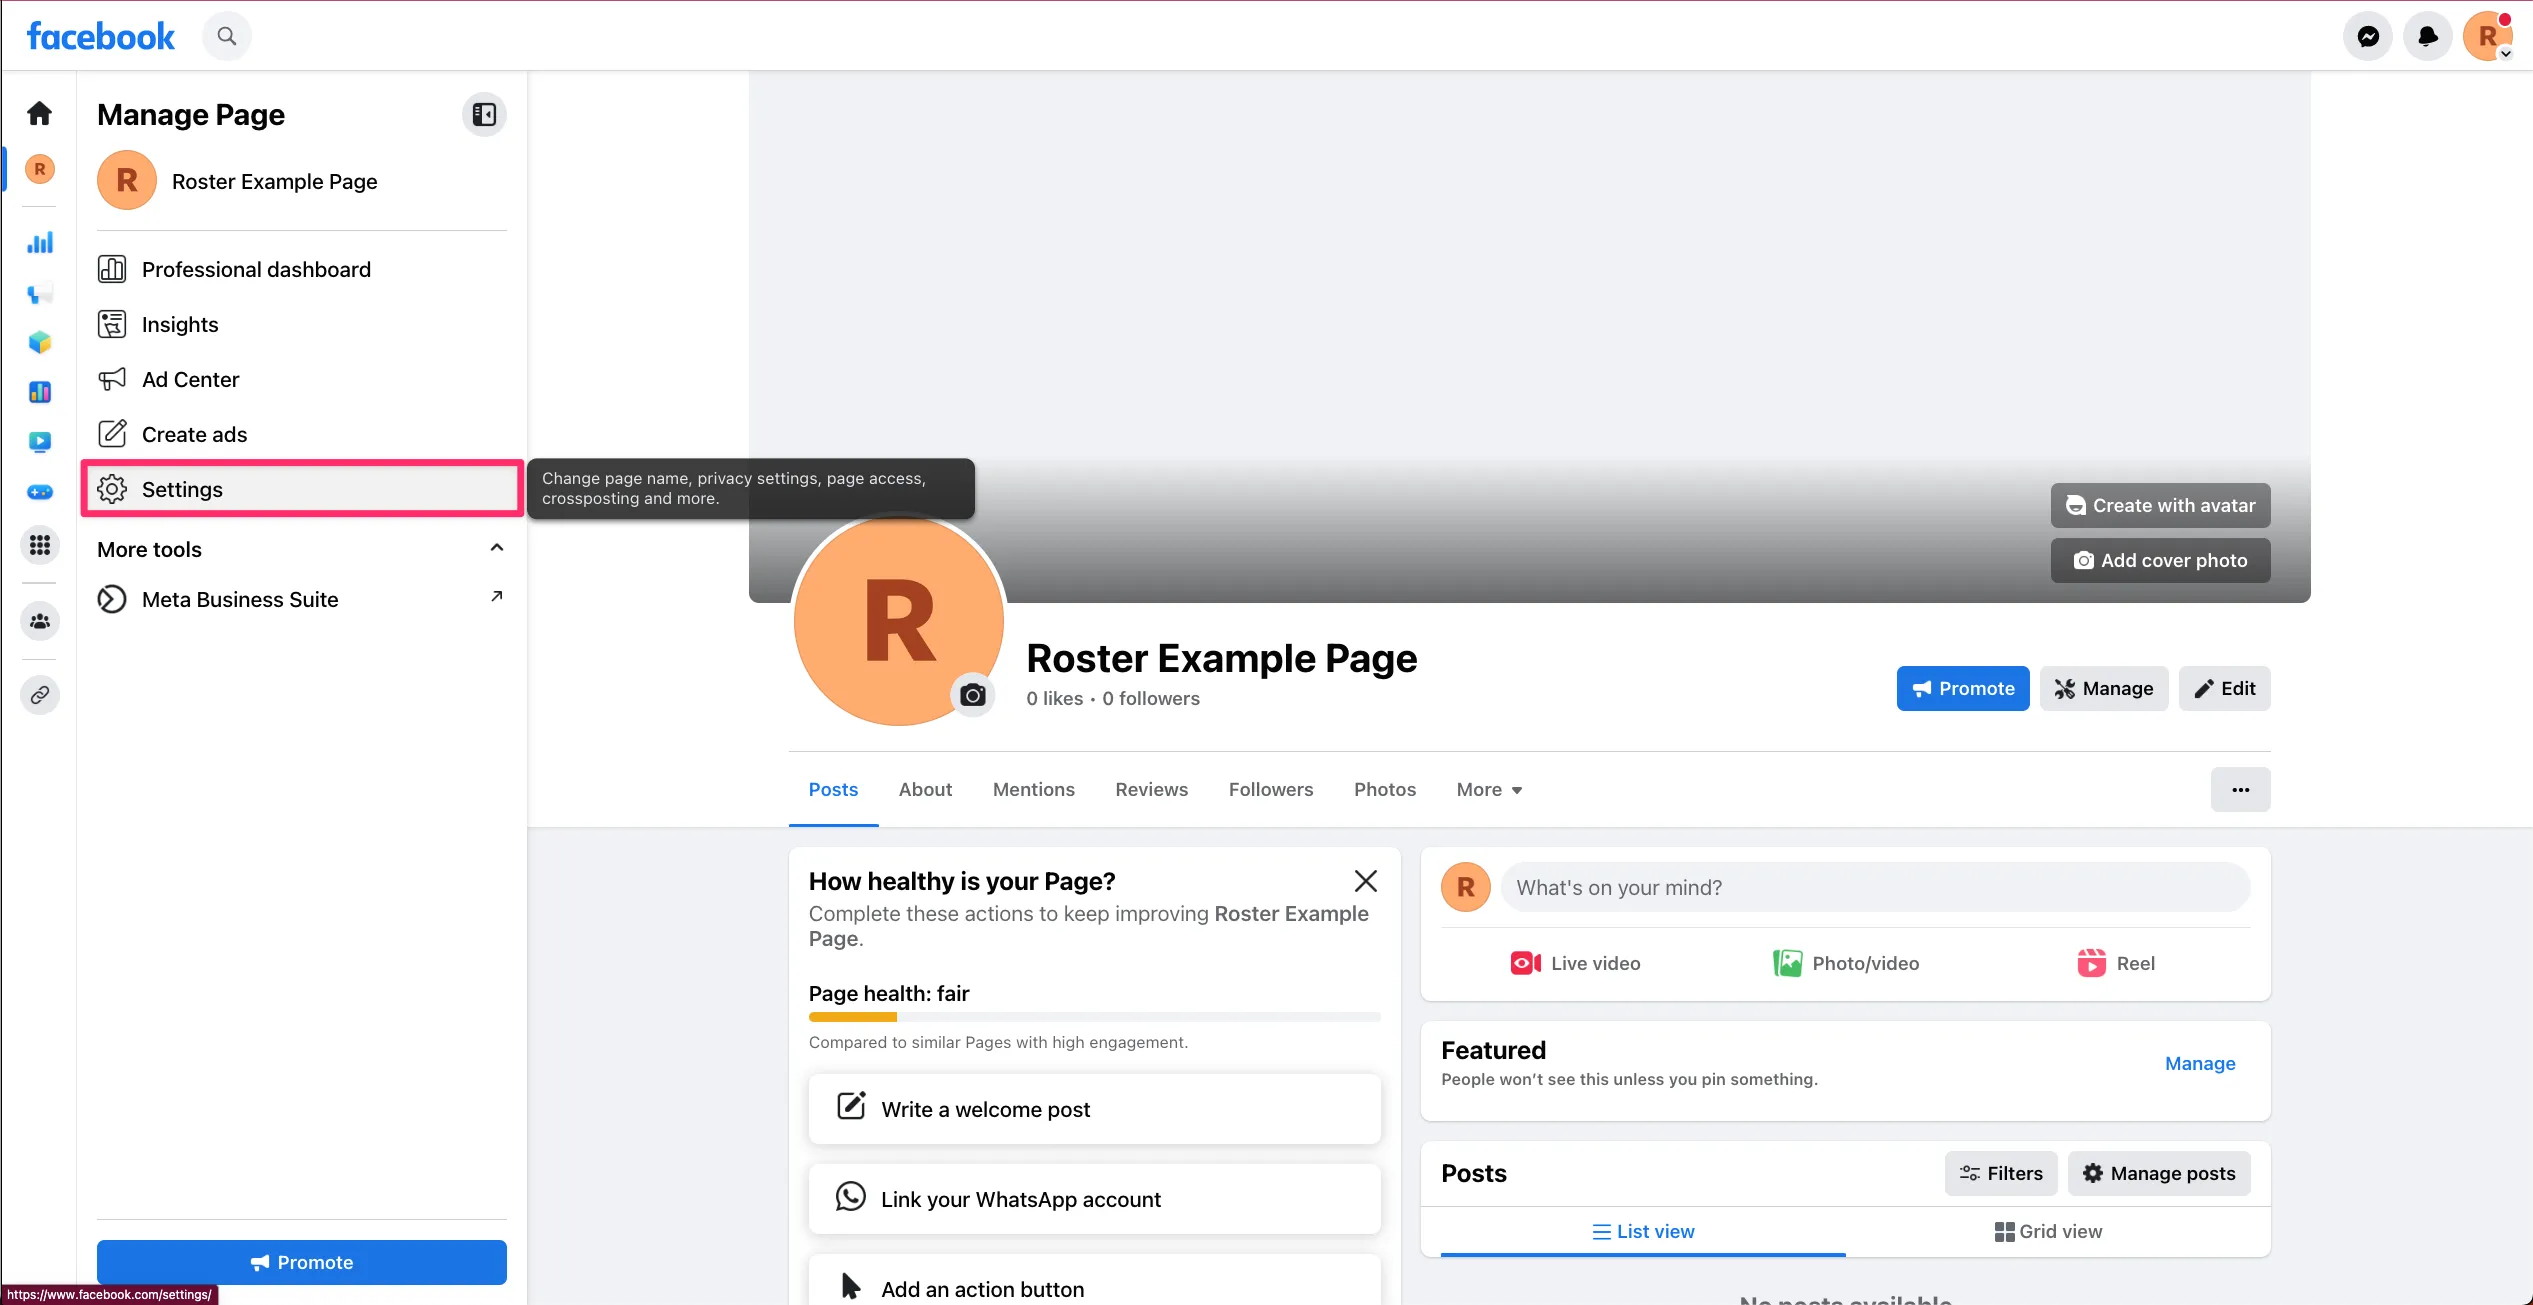The height and width of the screenshot is (1305, 2533).
Task: Open the notifications bell
Action: (x=2427, y=37)
